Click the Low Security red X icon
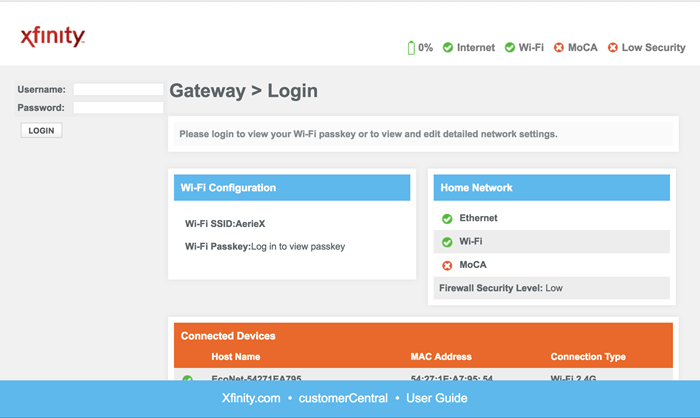 613,47
